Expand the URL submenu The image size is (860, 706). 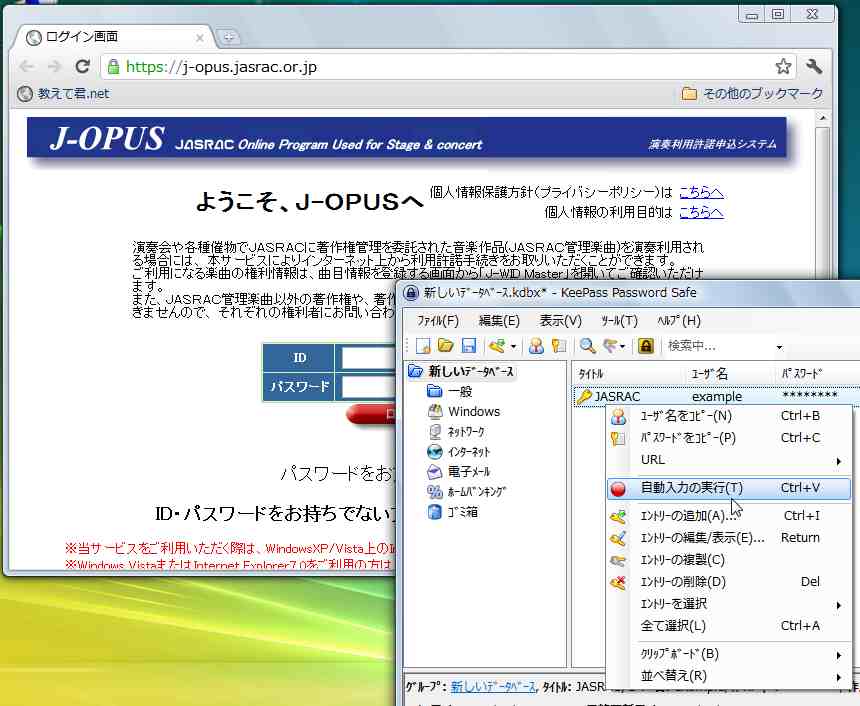tap(729, 460)
